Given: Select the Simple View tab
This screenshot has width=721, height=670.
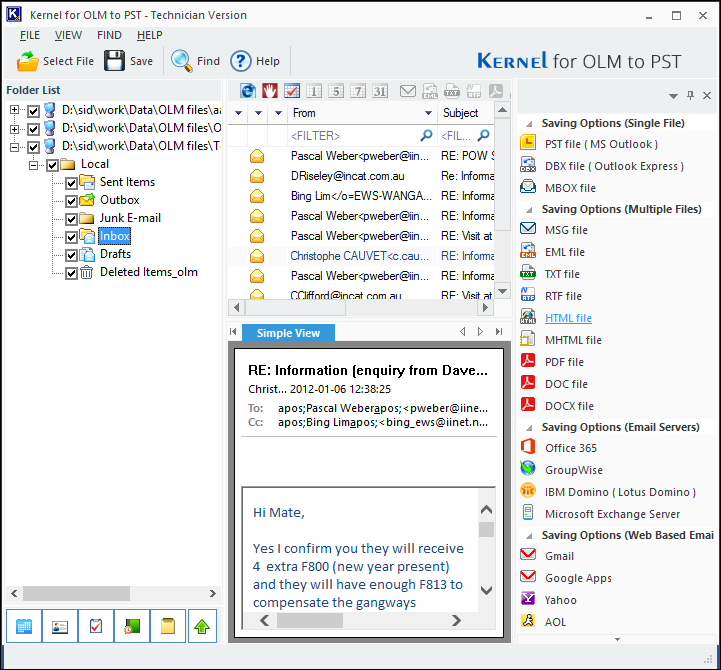Looking at the screenshot, I should point(288,333).
